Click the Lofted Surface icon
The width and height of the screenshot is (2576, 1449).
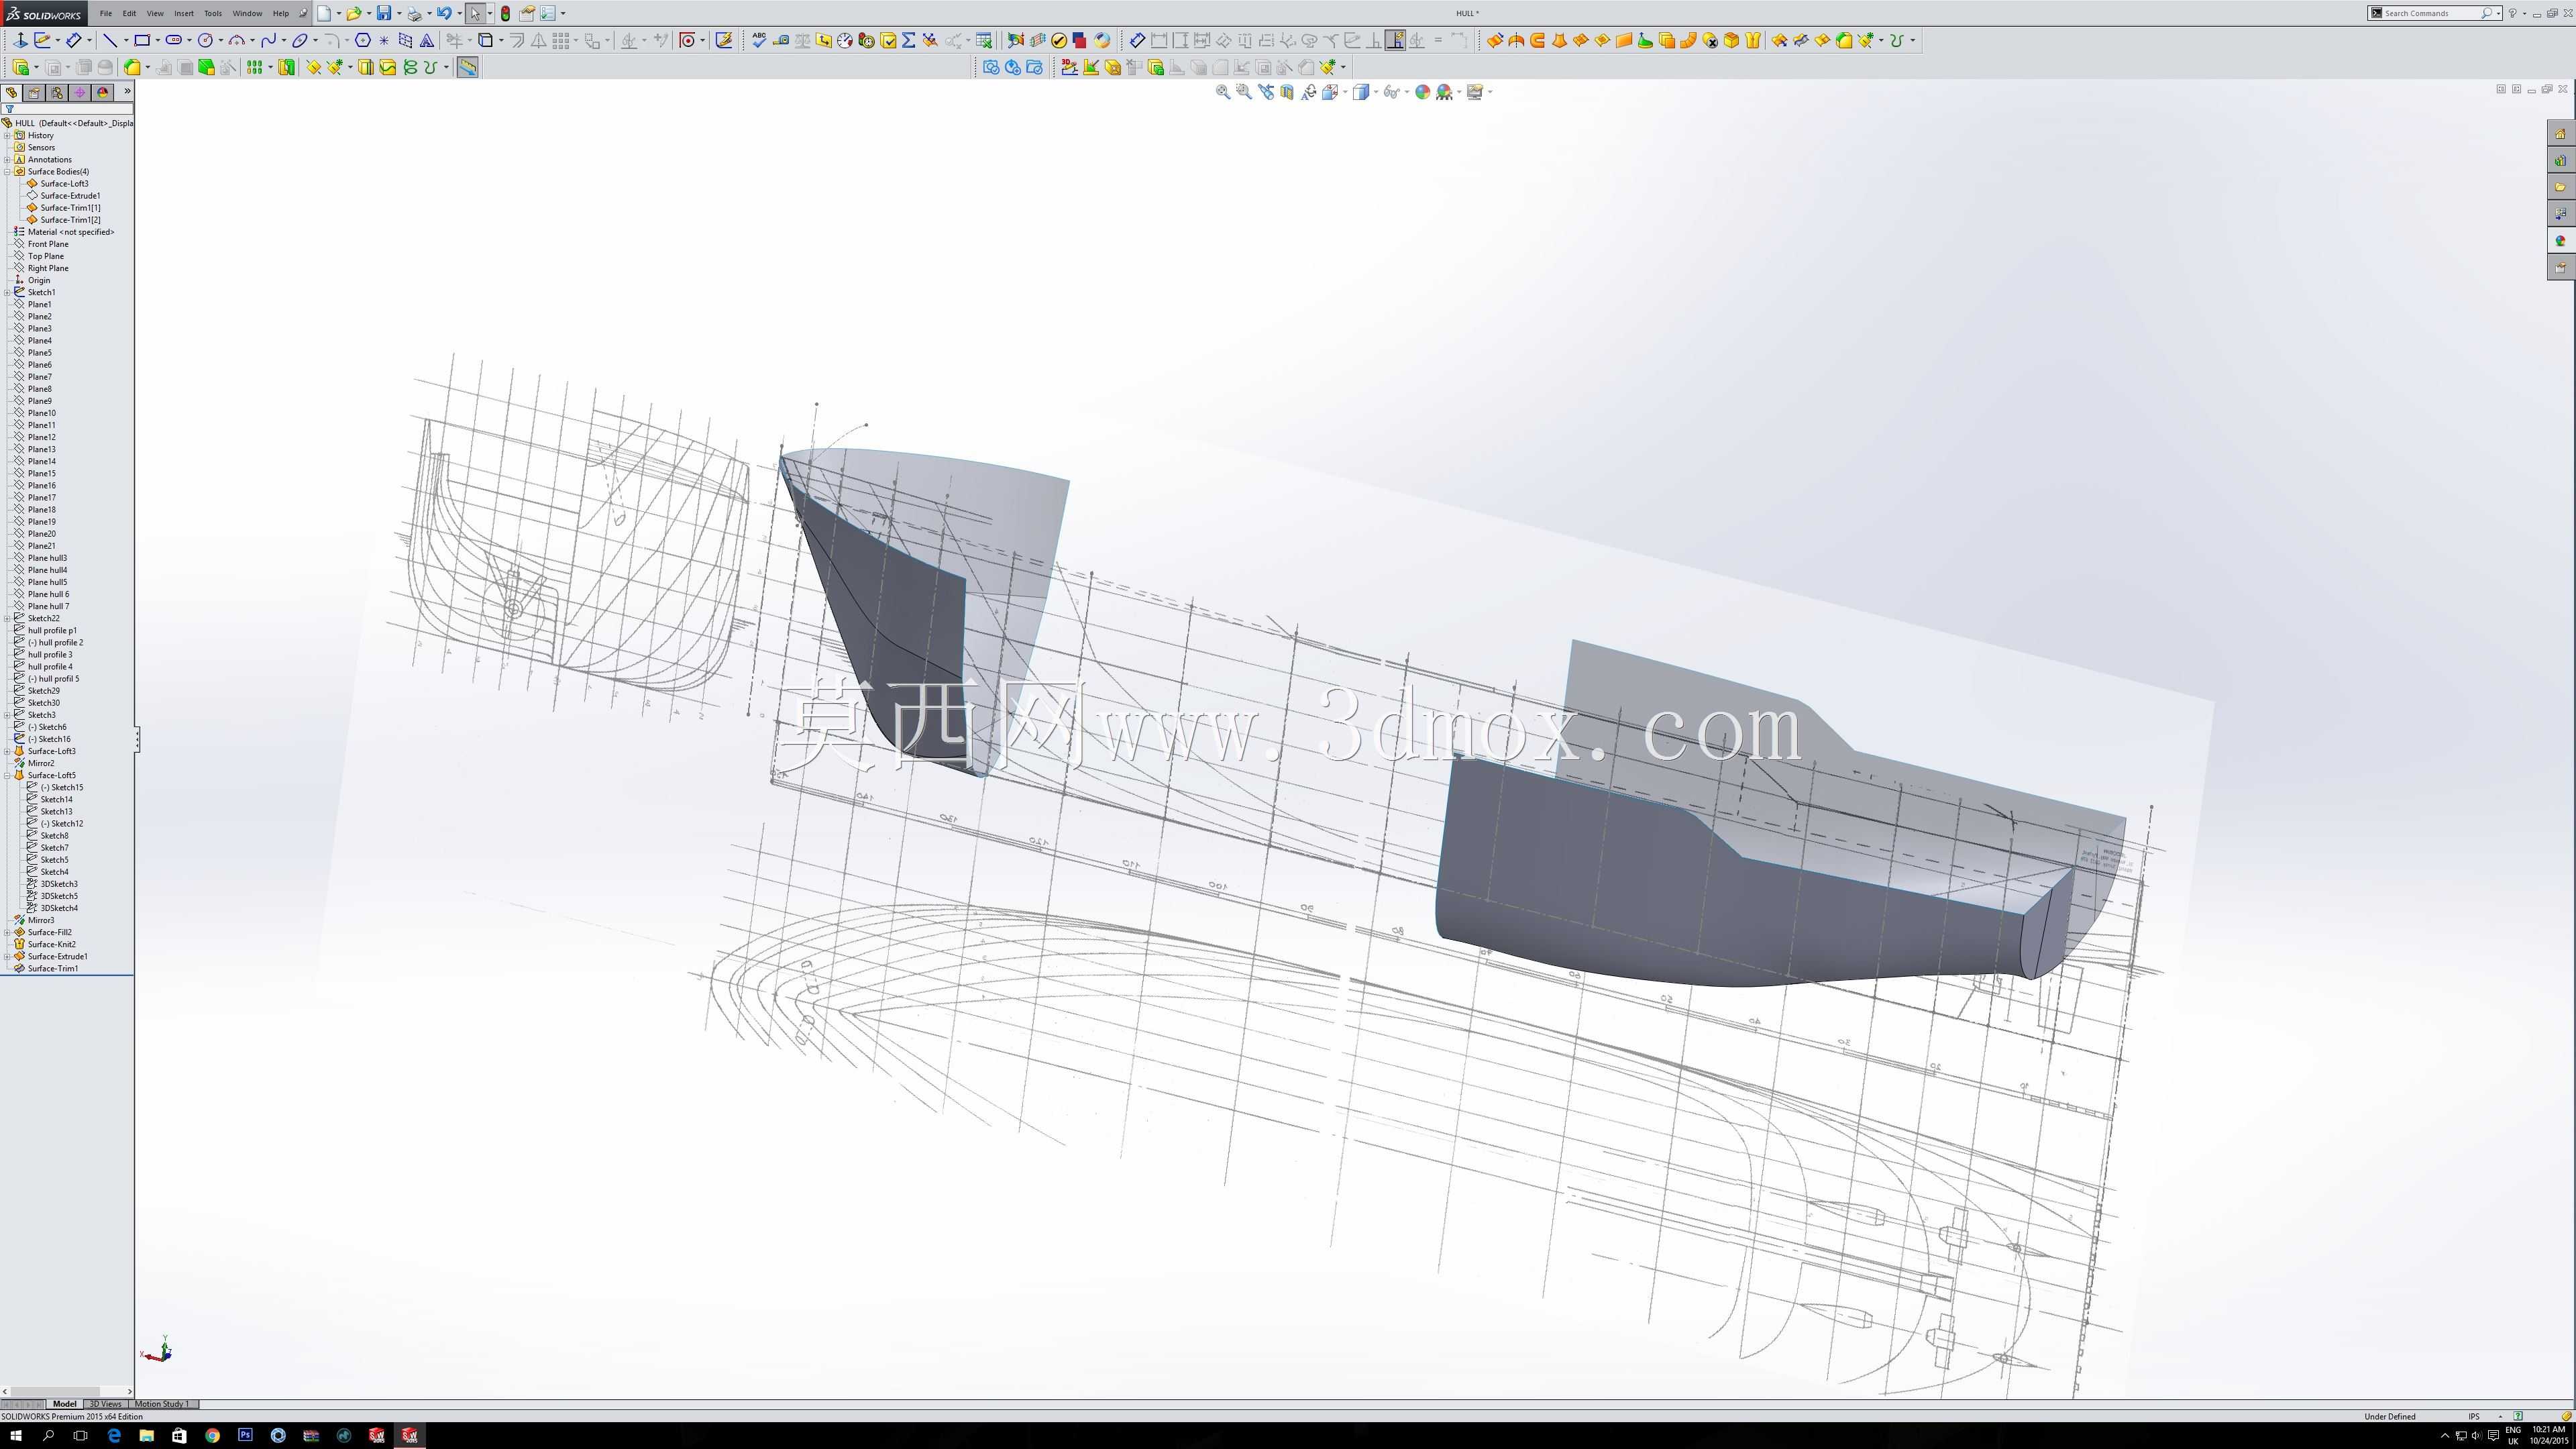coord(1559,40)
